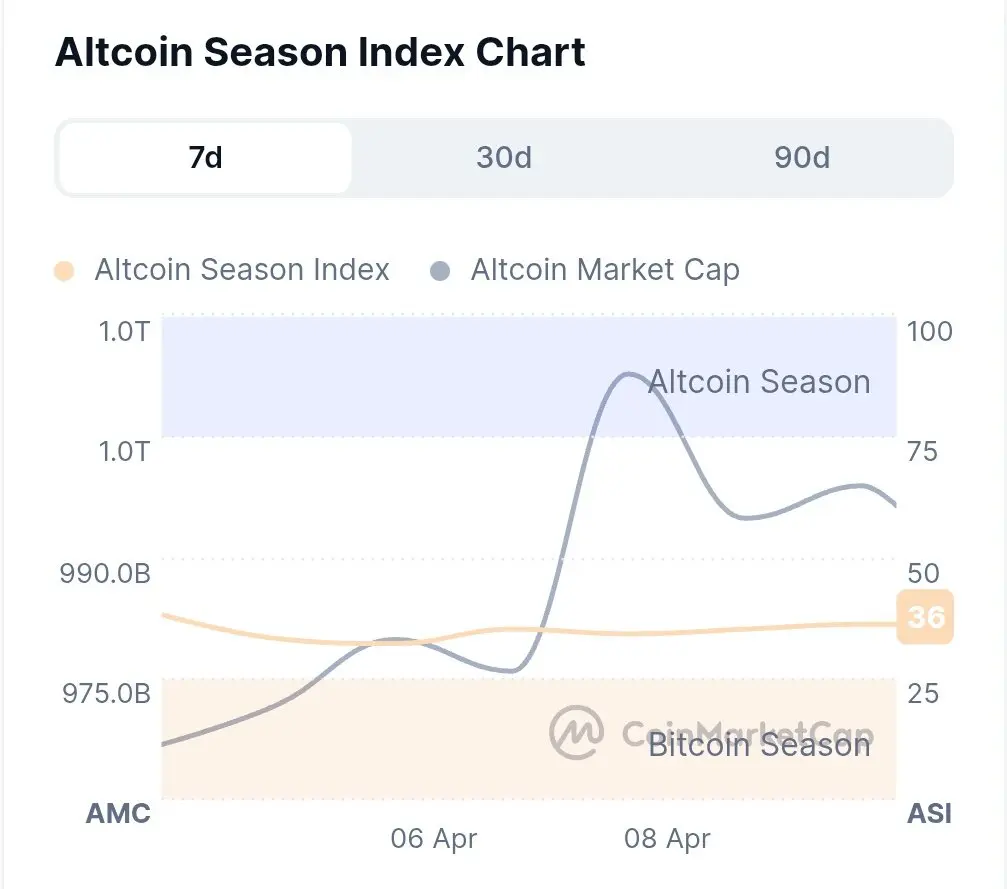Click the ASI axis label
The width and height of the screenshot is (1007, 889).
(x=929, y=813)
